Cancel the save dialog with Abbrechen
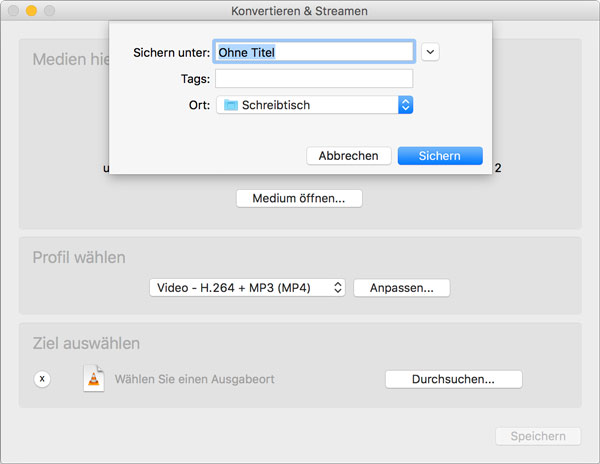The width and height of the screenshot is (600, 464). [349, 156]
